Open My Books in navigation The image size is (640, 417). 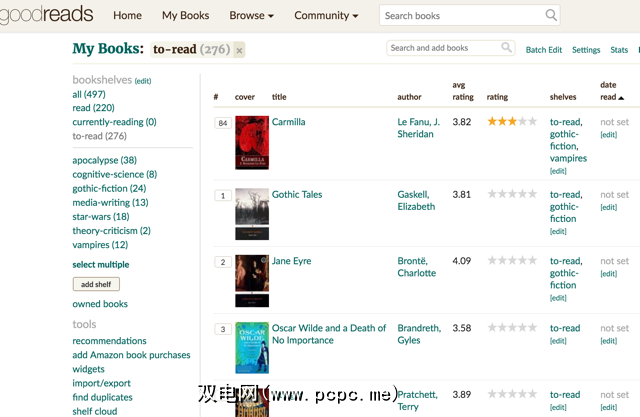click(x=185, y=16)
